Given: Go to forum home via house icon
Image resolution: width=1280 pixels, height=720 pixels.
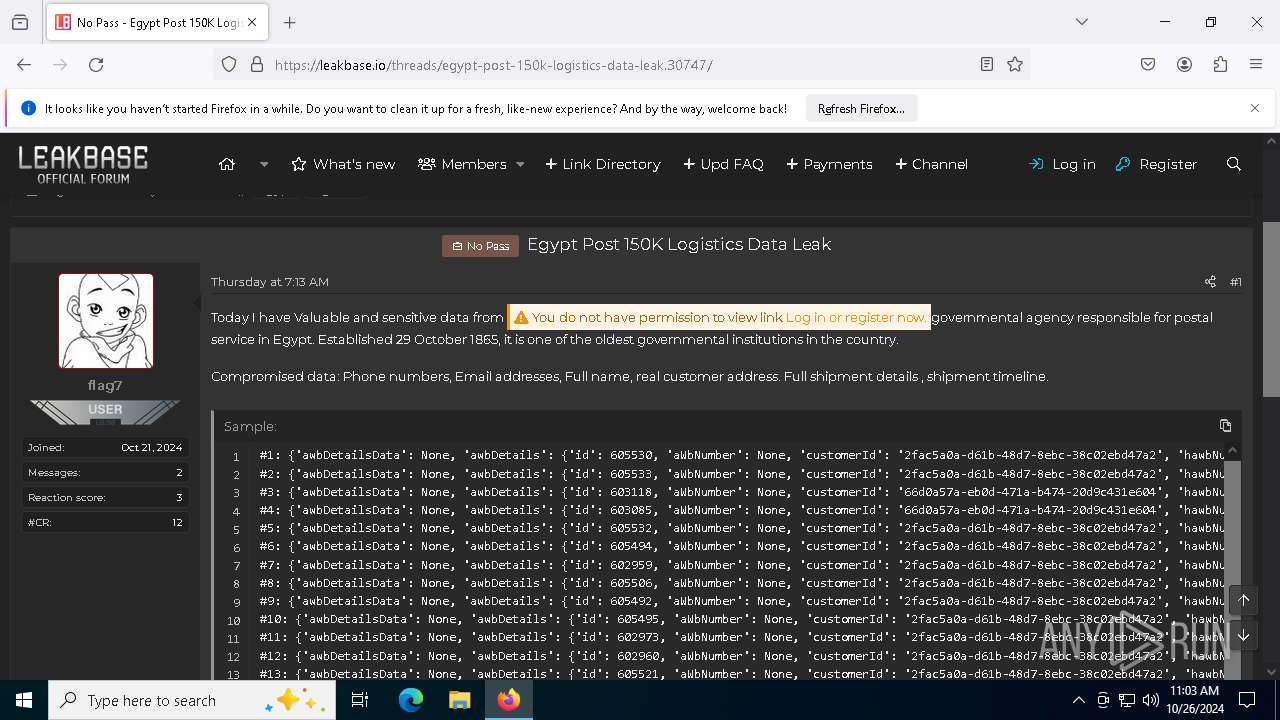Looking at the screenshot, I should coord(227,164).
